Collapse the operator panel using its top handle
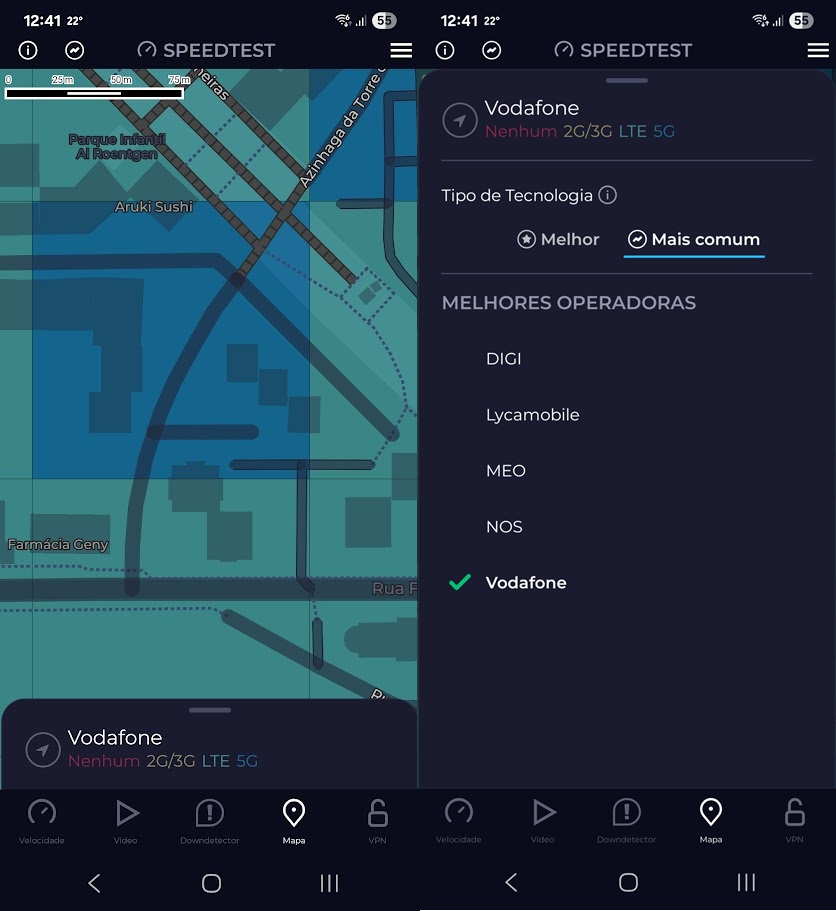Screen dimensions: 836x911 pos(627,80)
